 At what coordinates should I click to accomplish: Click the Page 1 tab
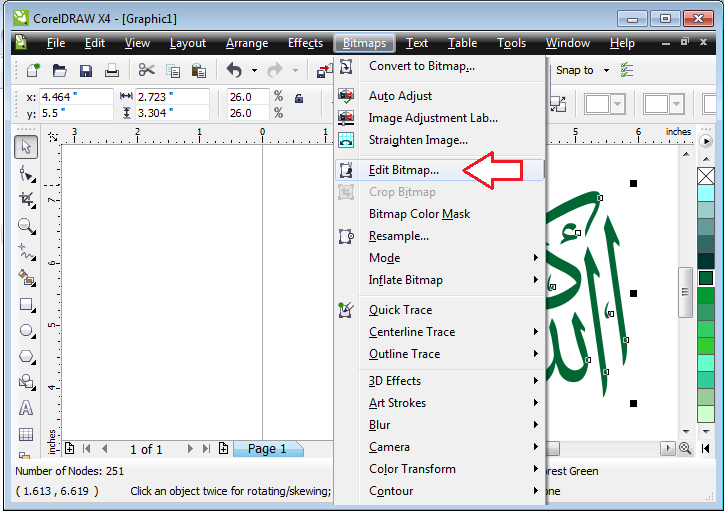[x=267, y=449]
